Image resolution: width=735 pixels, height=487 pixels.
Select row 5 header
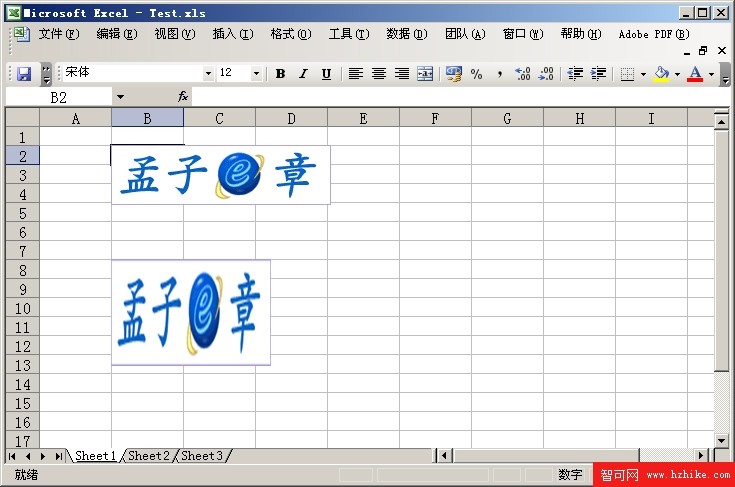[22, 213]
